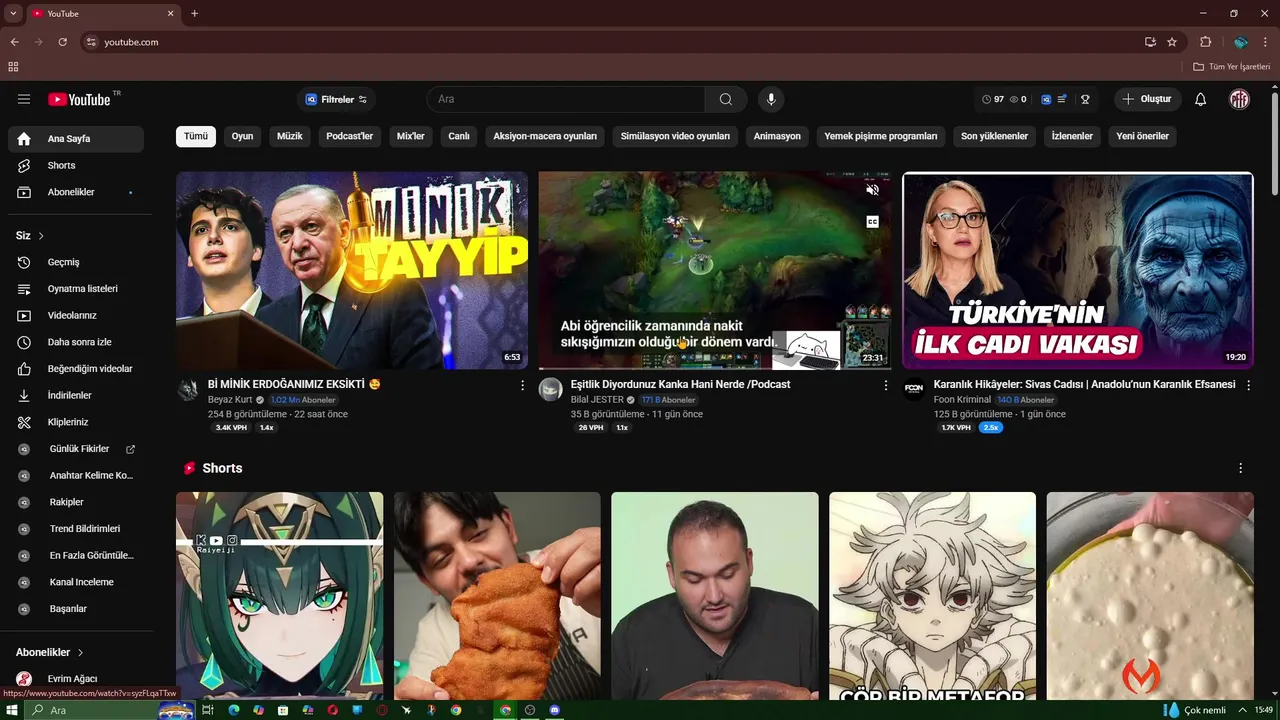Open Evrim Ağacı subscription
Image resolution: width=1280 pixels, height=720 pixels.
[x=76, y=679]
